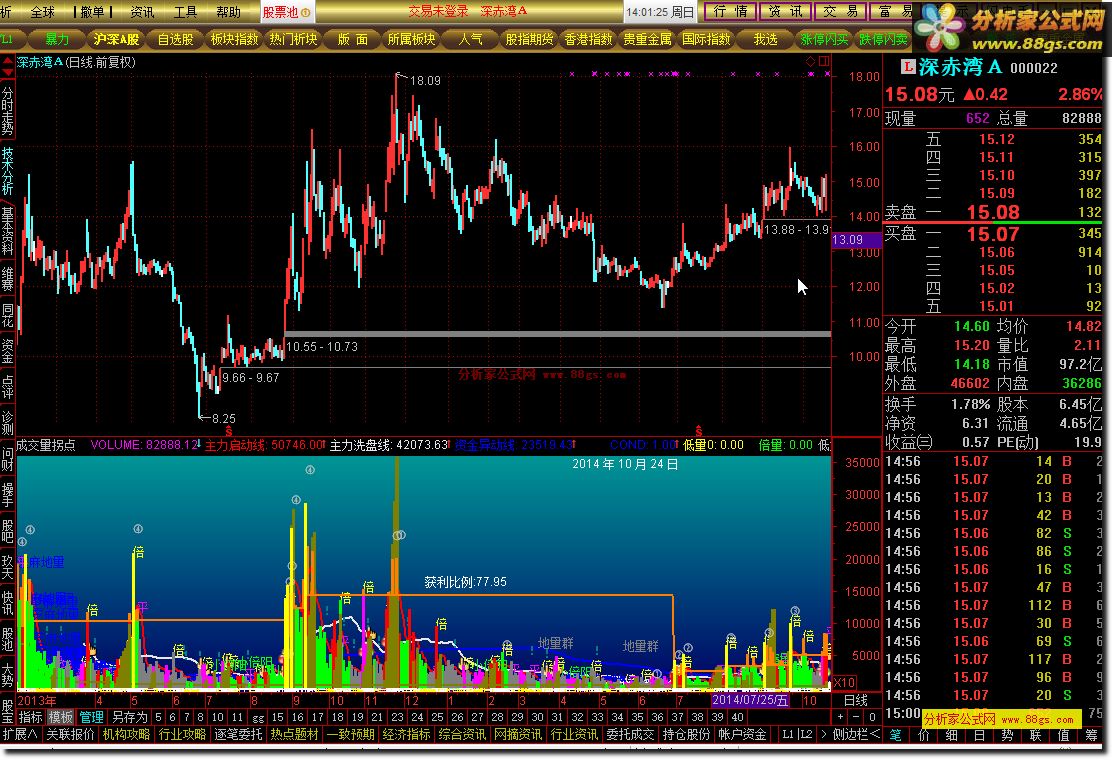Select indicator preset number 5
The image size is (1114, 760).
point(158,717)
